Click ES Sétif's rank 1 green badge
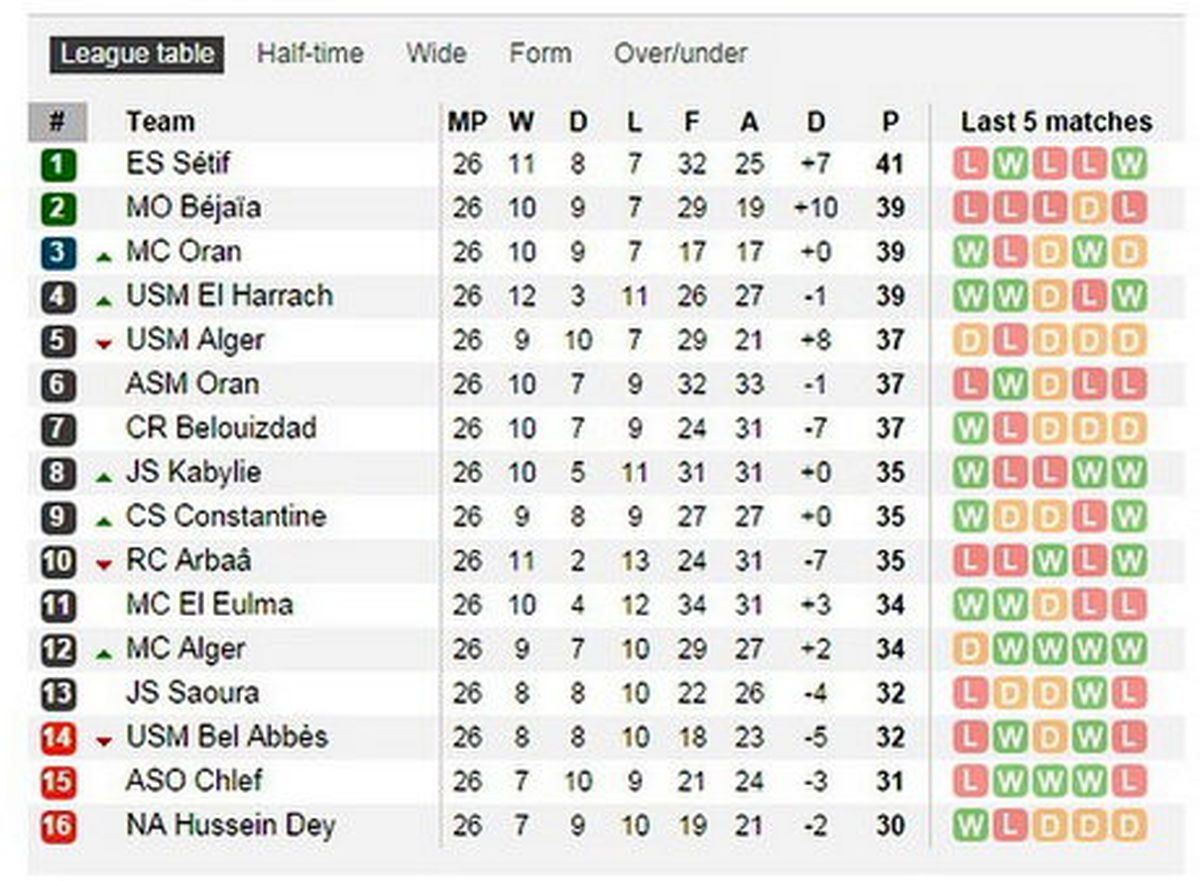This screenshot has width=1200, height=881. point(58,164)
